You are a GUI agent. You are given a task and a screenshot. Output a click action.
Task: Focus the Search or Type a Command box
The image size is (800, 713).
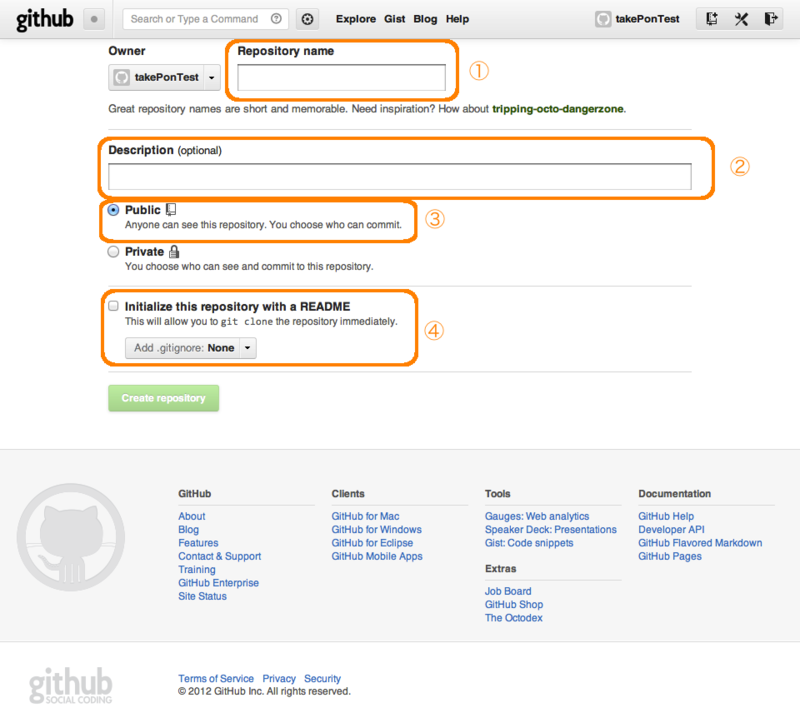point(206,19)
